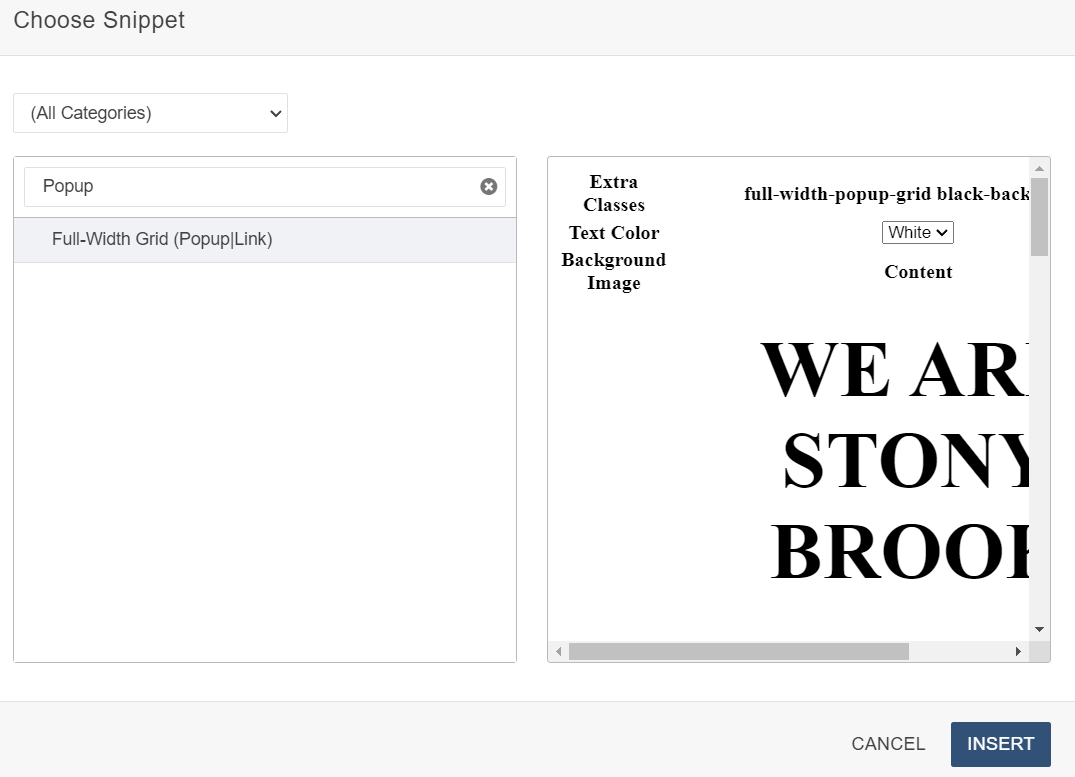
Task: Click the up arrow on preview scrollbar
Action: pos(1039,166)
